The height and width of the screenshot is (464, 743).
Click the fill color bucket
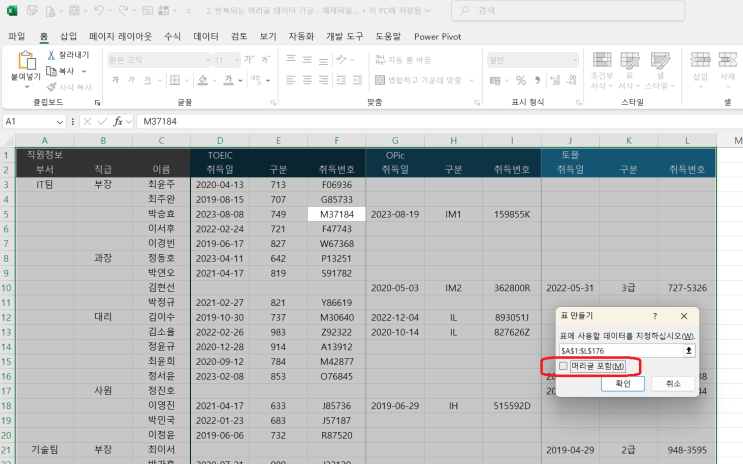[203, 80]
